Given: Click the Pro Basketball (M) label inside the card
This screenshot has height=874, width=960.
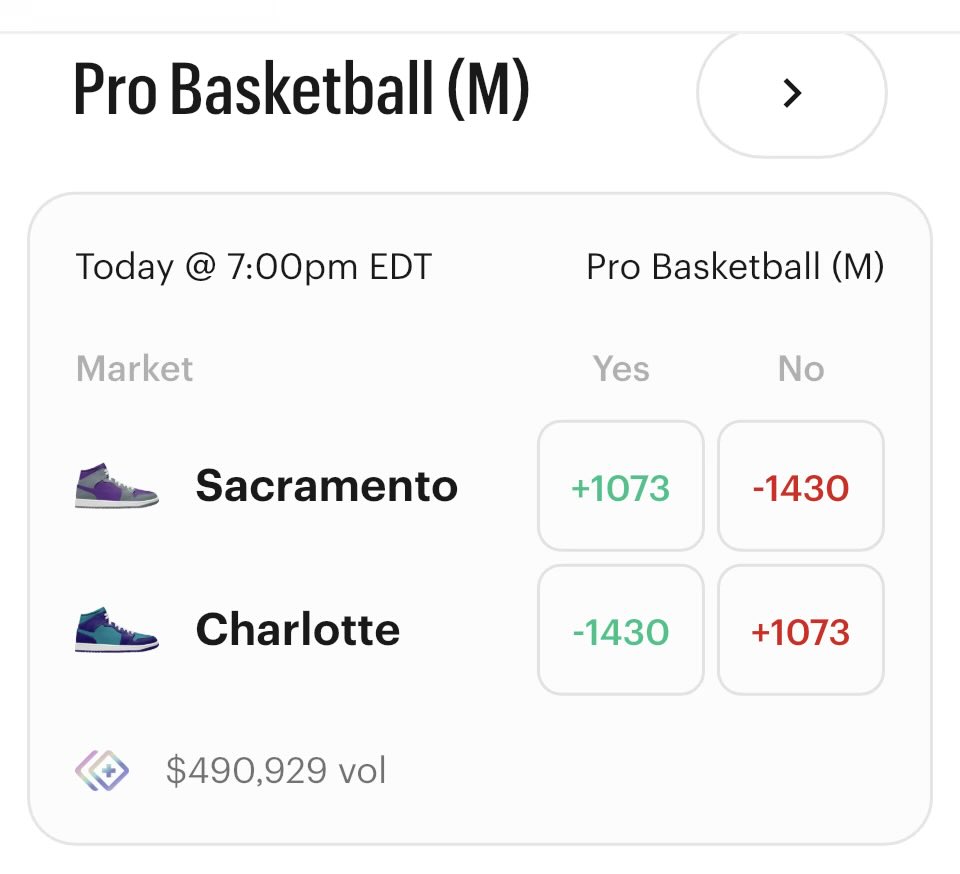Looking at the screenshot, I should (x=735, y=267).
